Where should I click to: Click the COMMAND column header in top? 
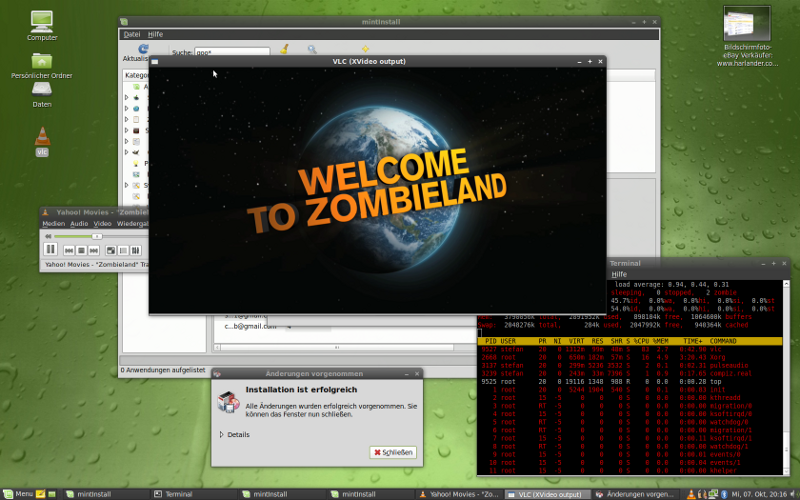722,341
